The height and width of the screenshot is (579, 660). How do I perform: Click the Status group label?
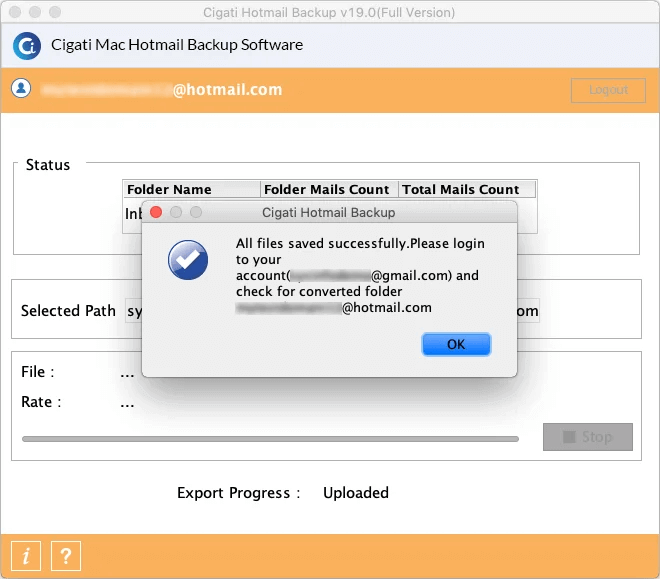(48, 165)
